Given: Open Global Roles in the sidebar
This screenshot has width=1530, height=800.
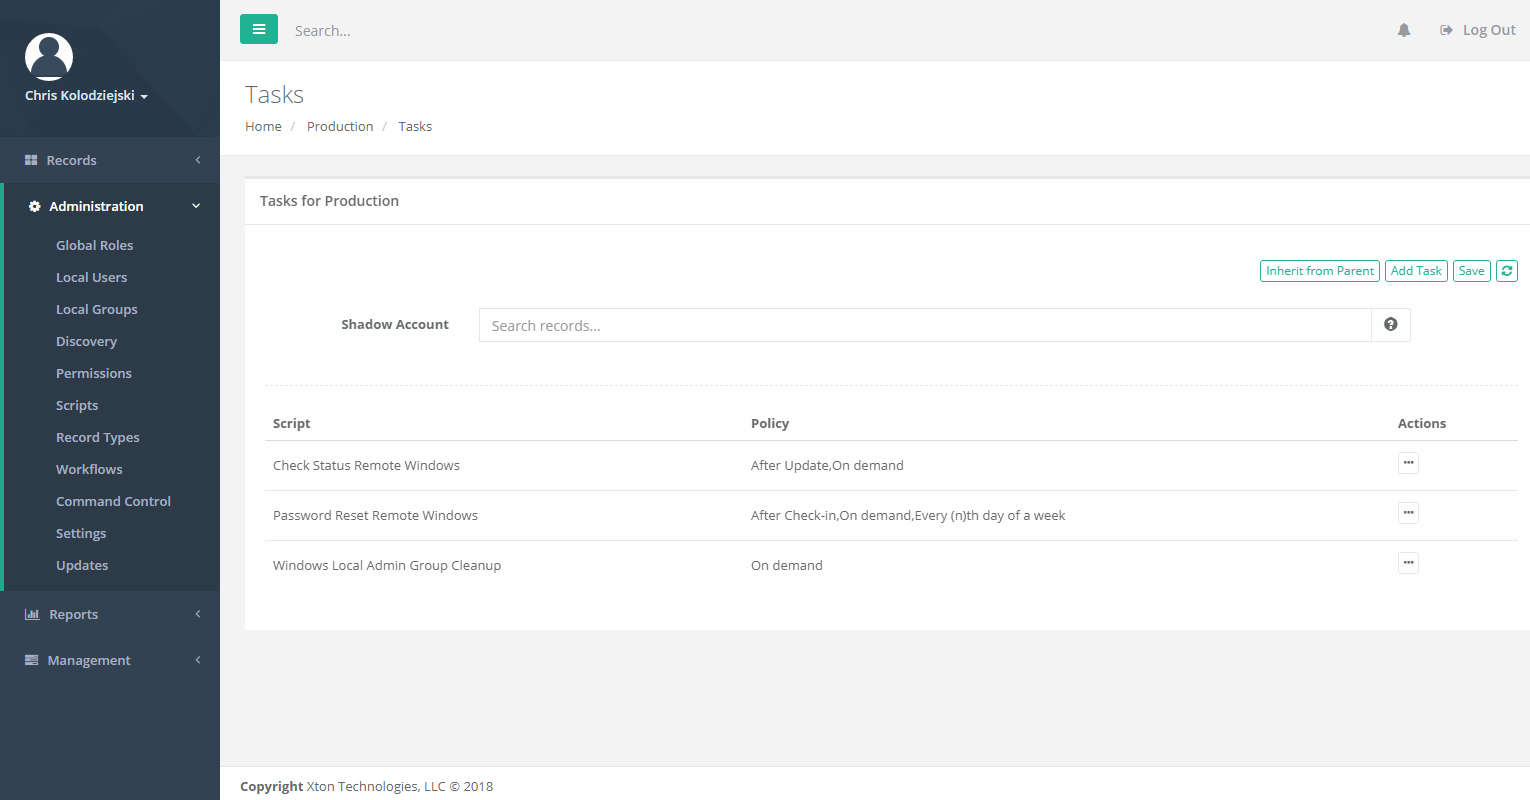Looking at the screenshot, I should pyautogui.click(x=94, y=245).
